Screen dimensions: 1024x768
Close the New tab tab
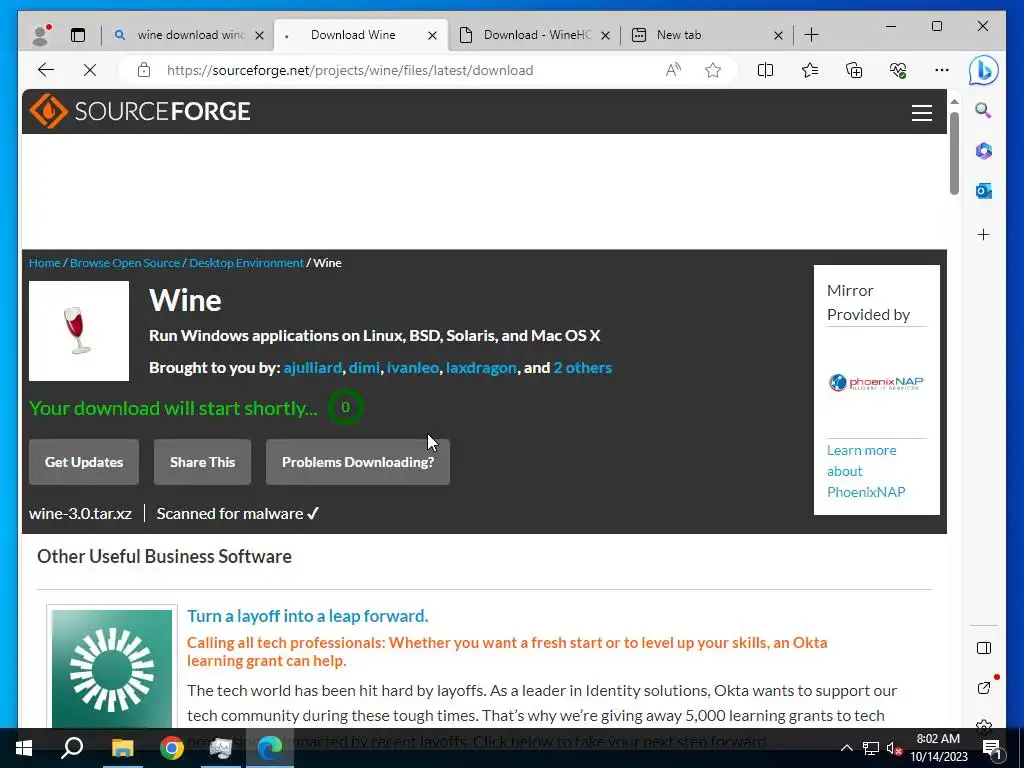(x=778, y=35)
